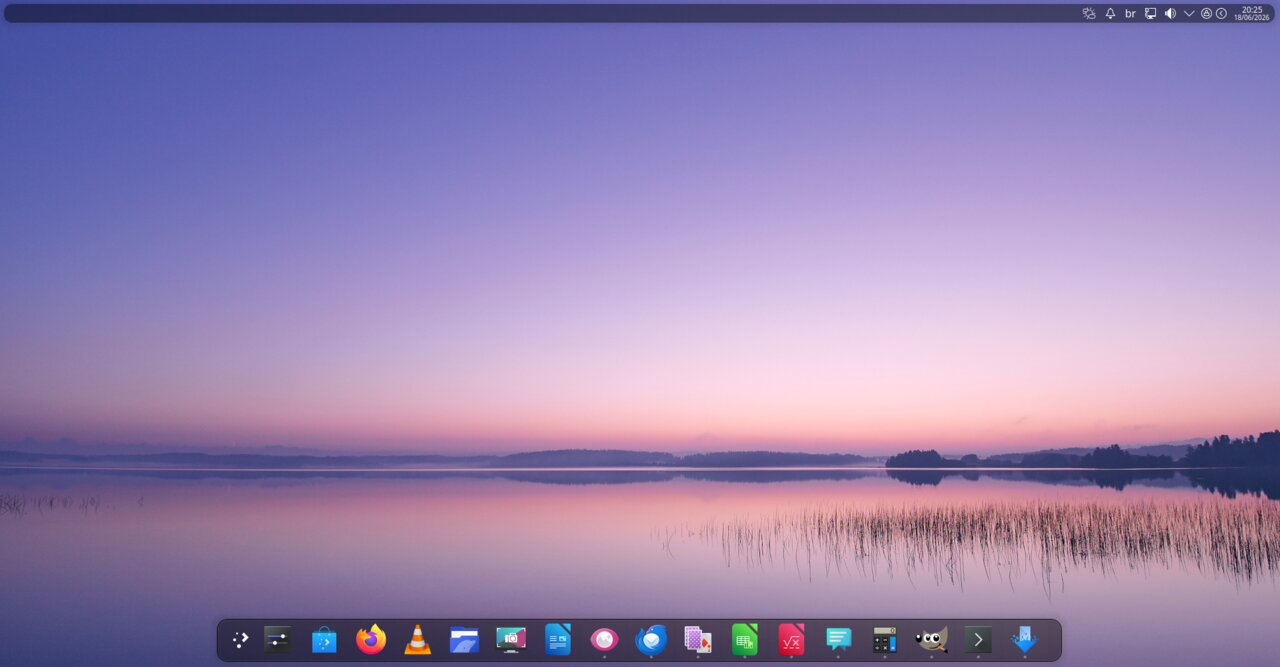Viewport: 1280px width, 667px height.
Task: Open LibreOffice Calc from the dock
Action: (745, 639)
